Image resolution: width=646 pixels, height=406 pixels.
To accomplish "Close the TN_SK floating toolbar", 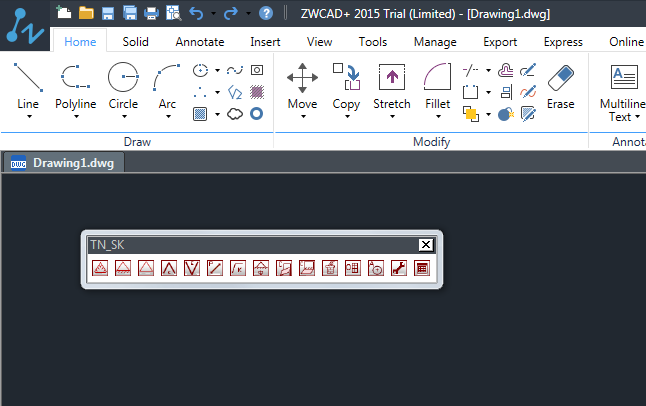I will (425, 245).
